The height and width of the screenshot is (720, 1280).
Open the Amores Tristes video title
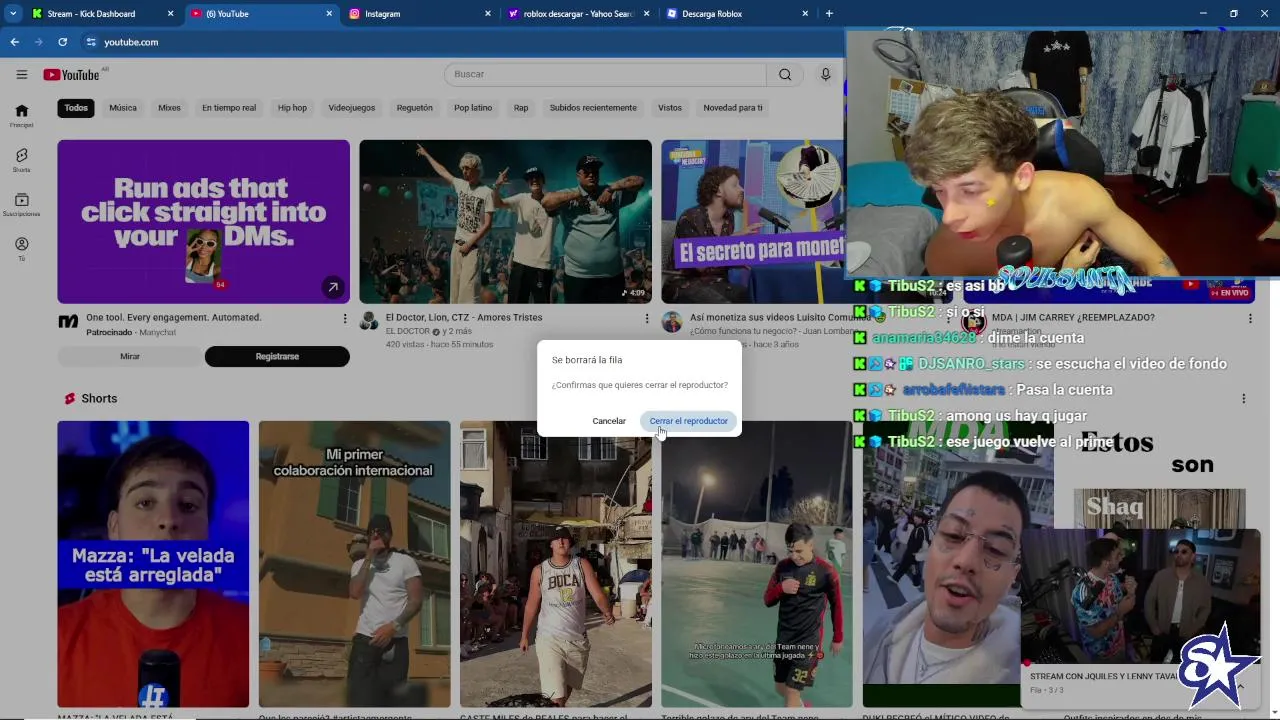pos(464,317)
